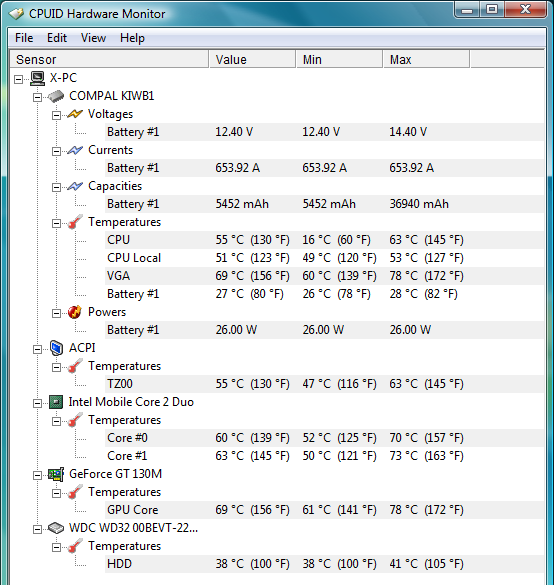Image resolution: width=554 pixels, height=585 pixels.
Task: Click the Value column header
Action: [x=253, y=60]
